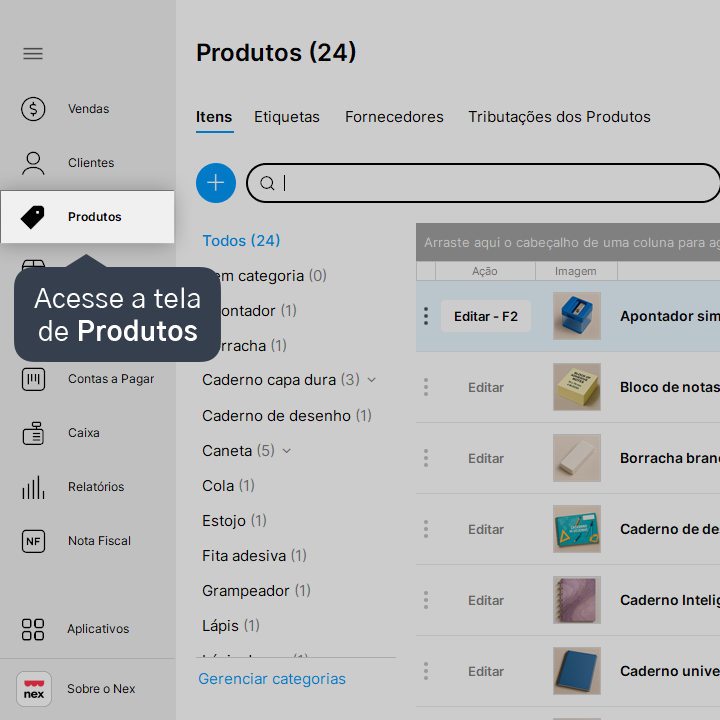Expand the Caneta category chevron
The height and width of the screenshot is (720, 720).
point(287,451)
